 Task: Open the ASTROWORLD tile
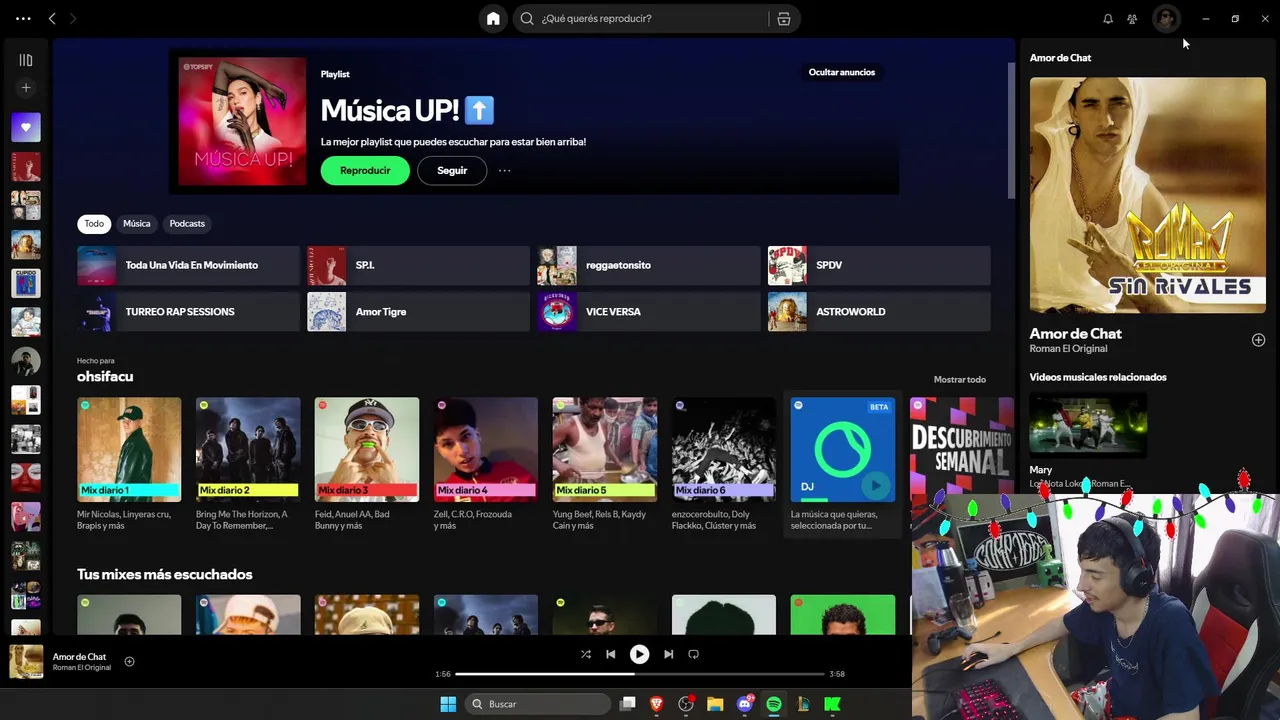[879, 312]
